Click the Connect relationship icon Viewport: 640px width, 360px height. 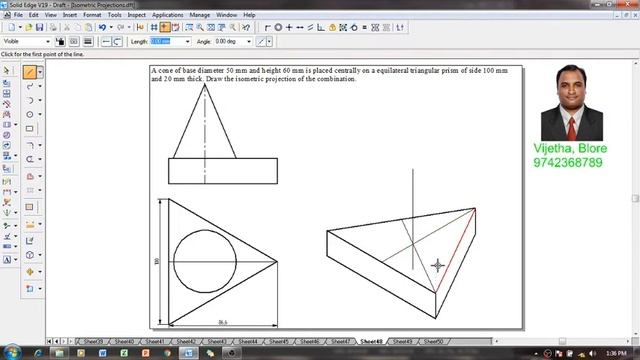267,27
